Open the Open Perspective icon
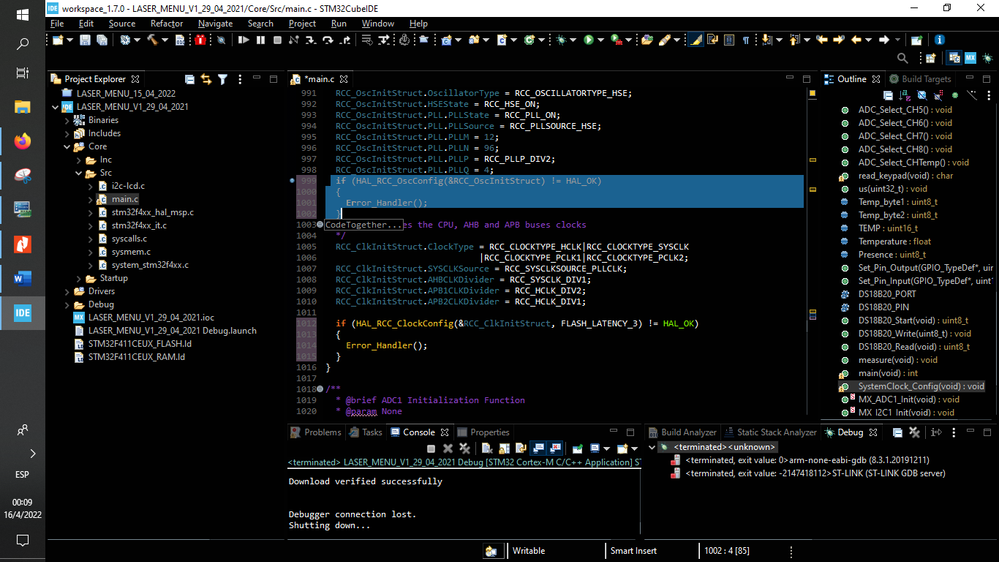Viewport: 999px width, 562px height. (x=931, y=58)
